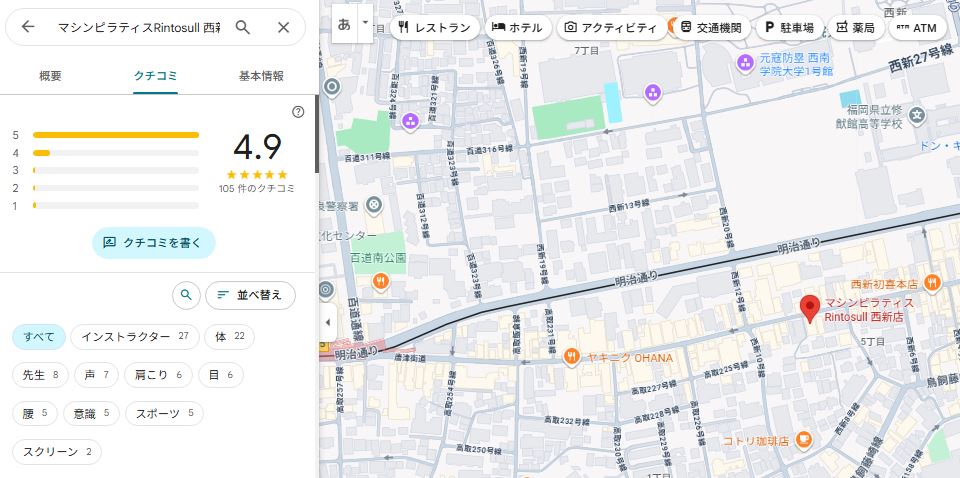Open the 並べ替え sort dropdown

coord(250,295)
